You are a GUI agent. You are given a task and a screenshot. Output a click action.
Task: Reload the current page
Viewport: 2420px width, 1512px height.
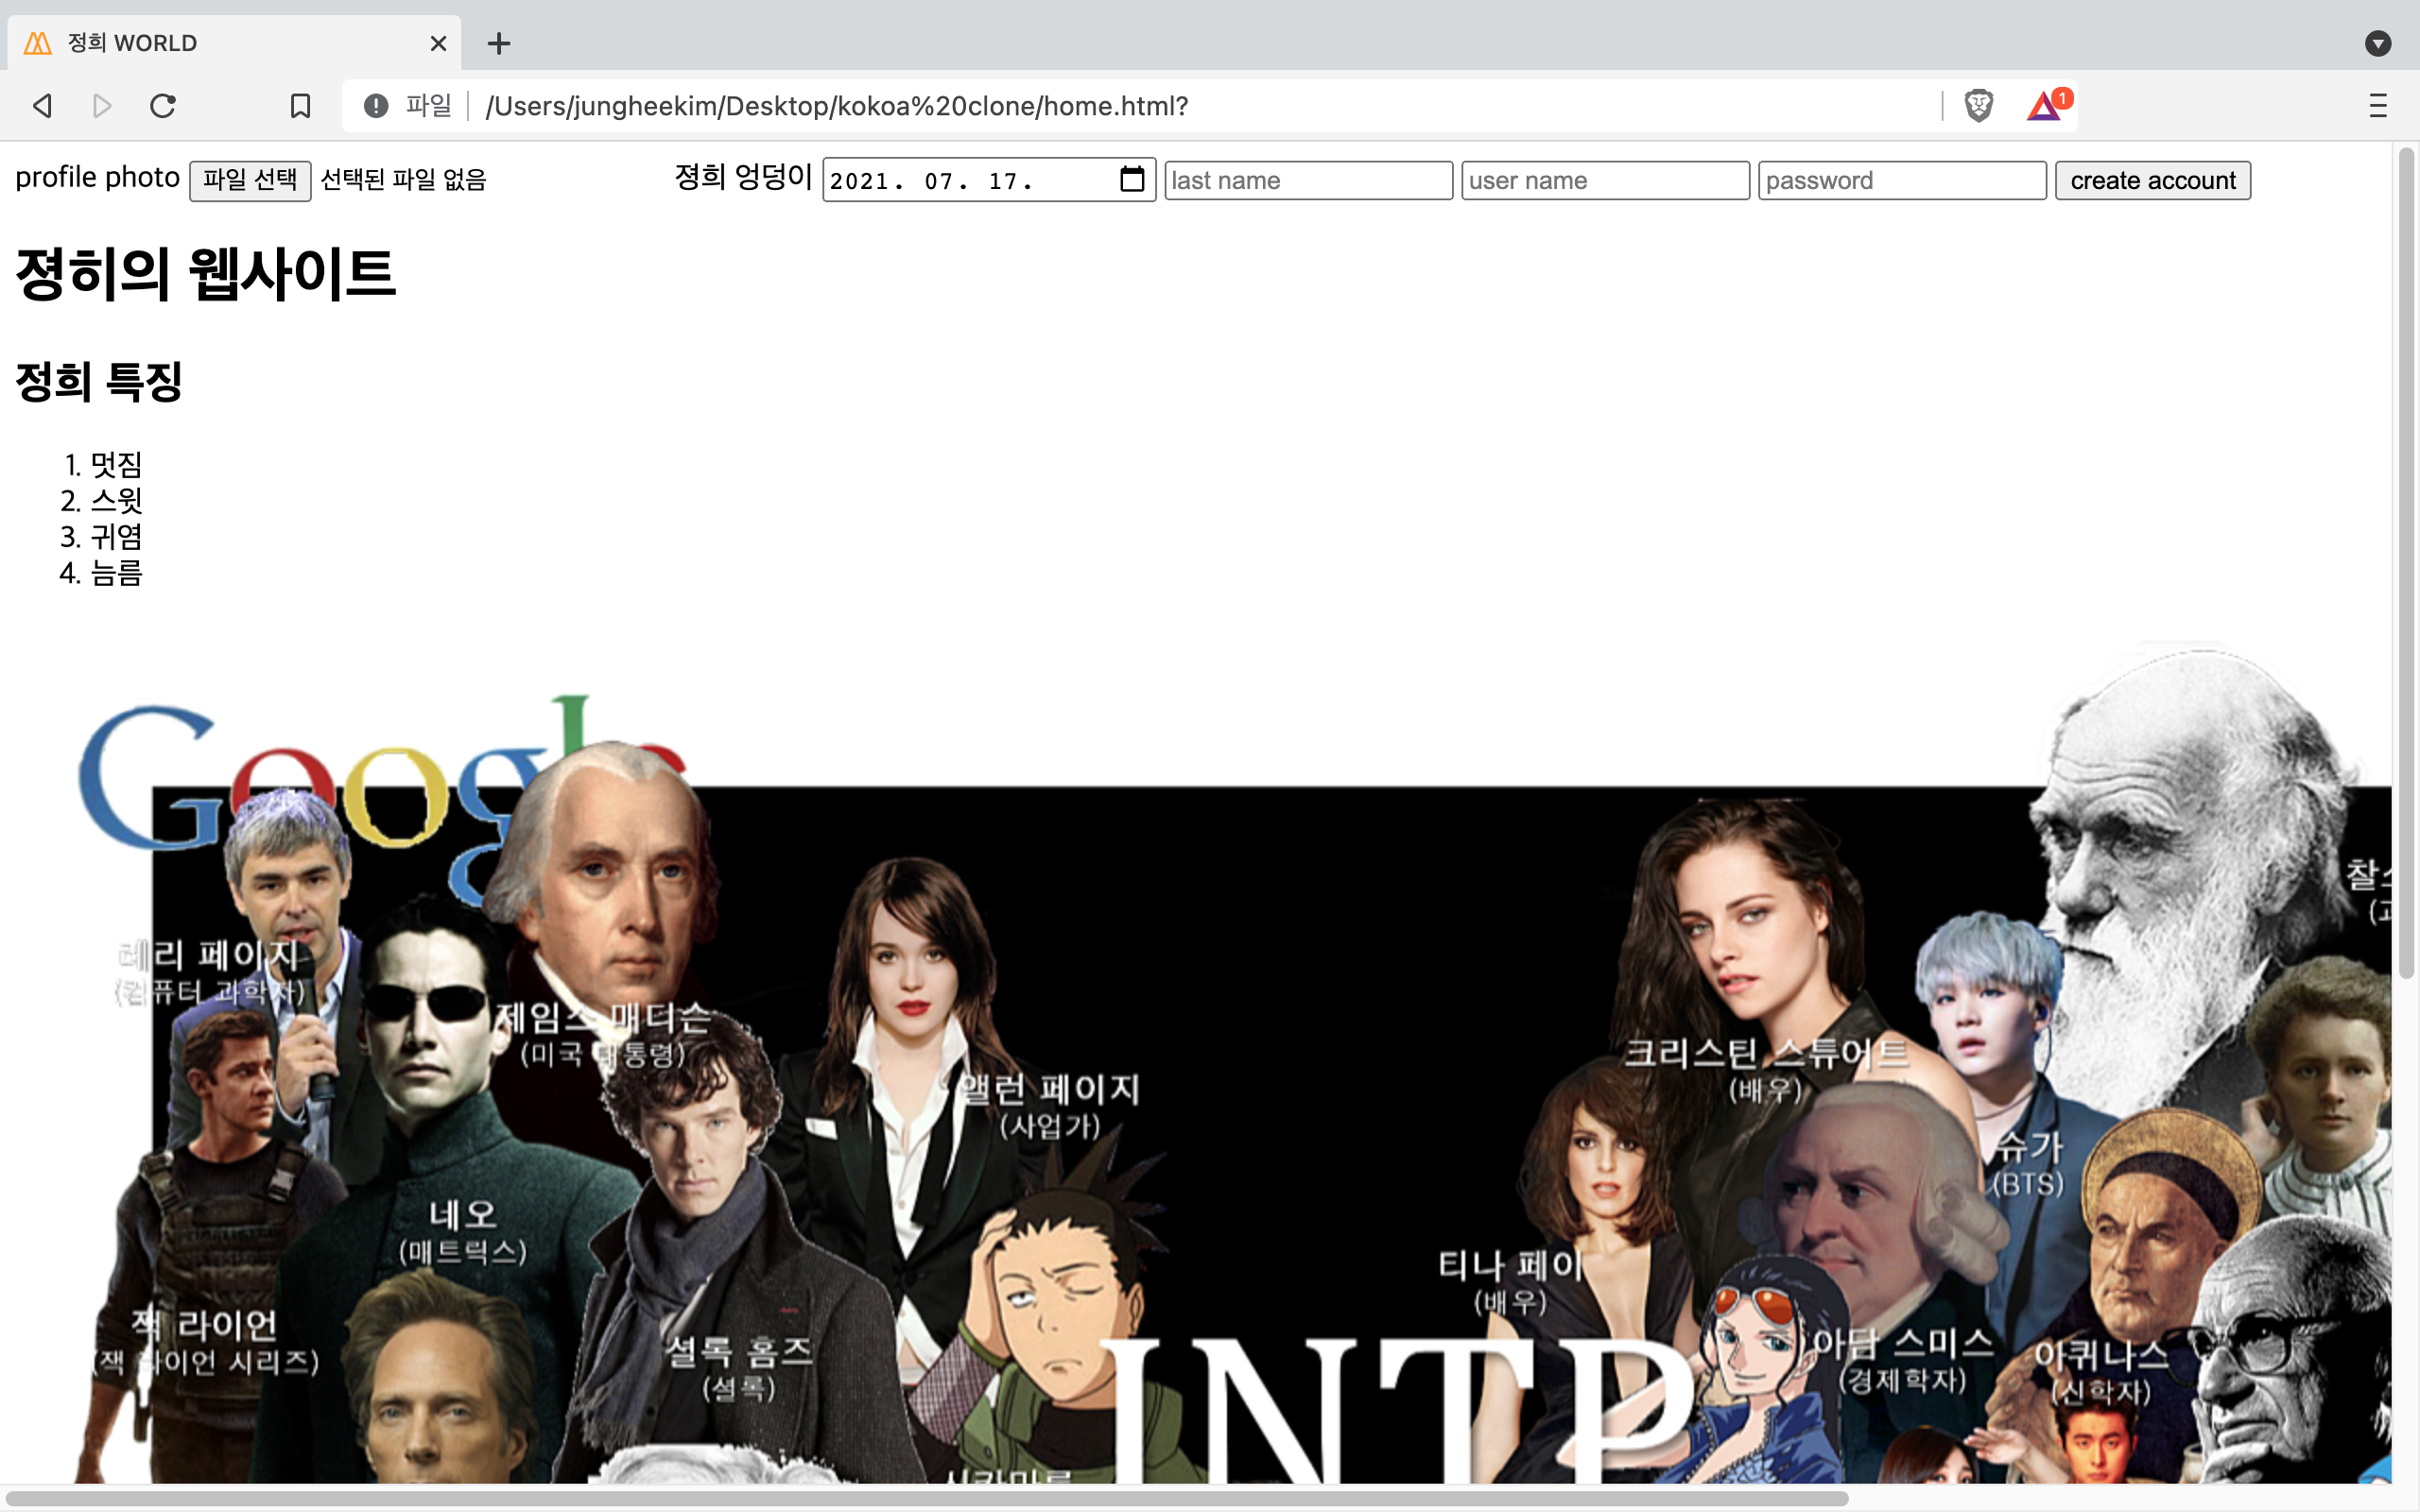[162, 106]
